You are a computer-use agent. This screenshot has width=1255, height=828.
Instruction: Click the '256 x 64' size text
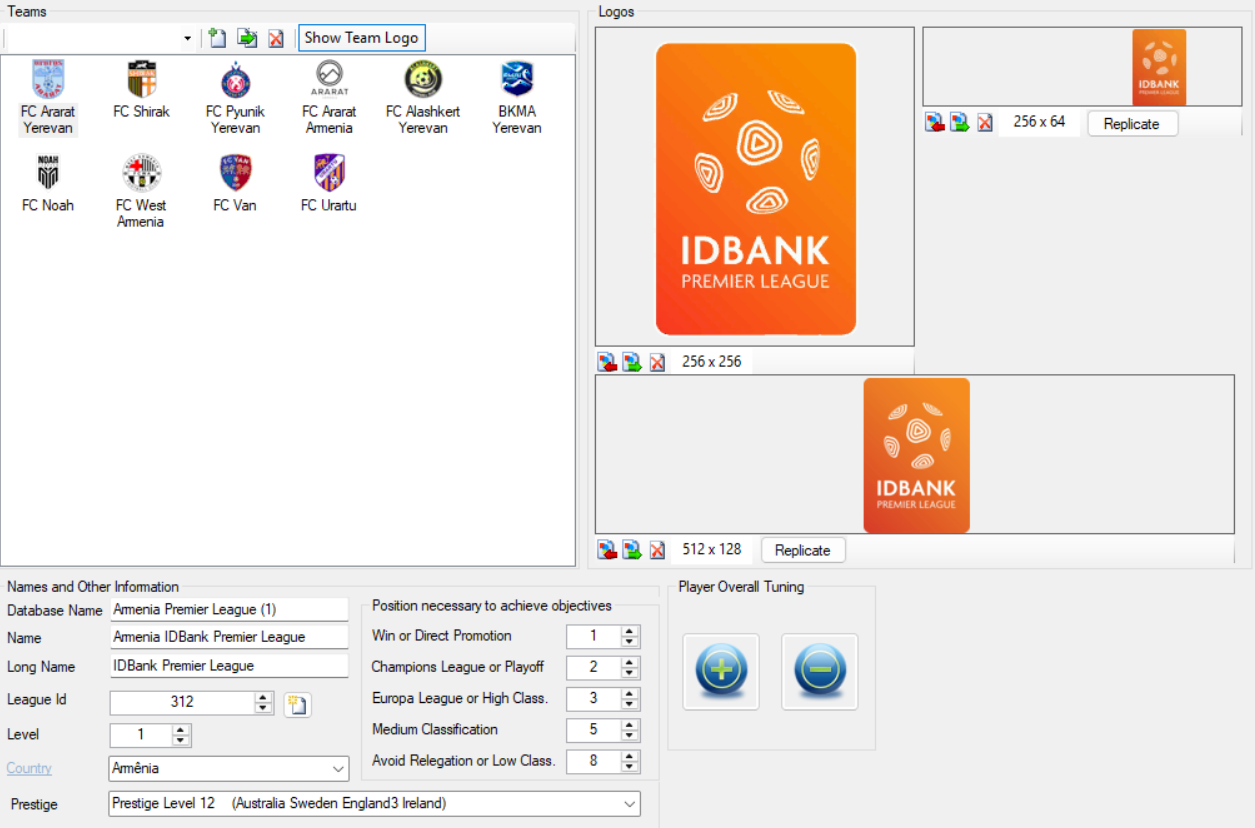pos(1039,122)
